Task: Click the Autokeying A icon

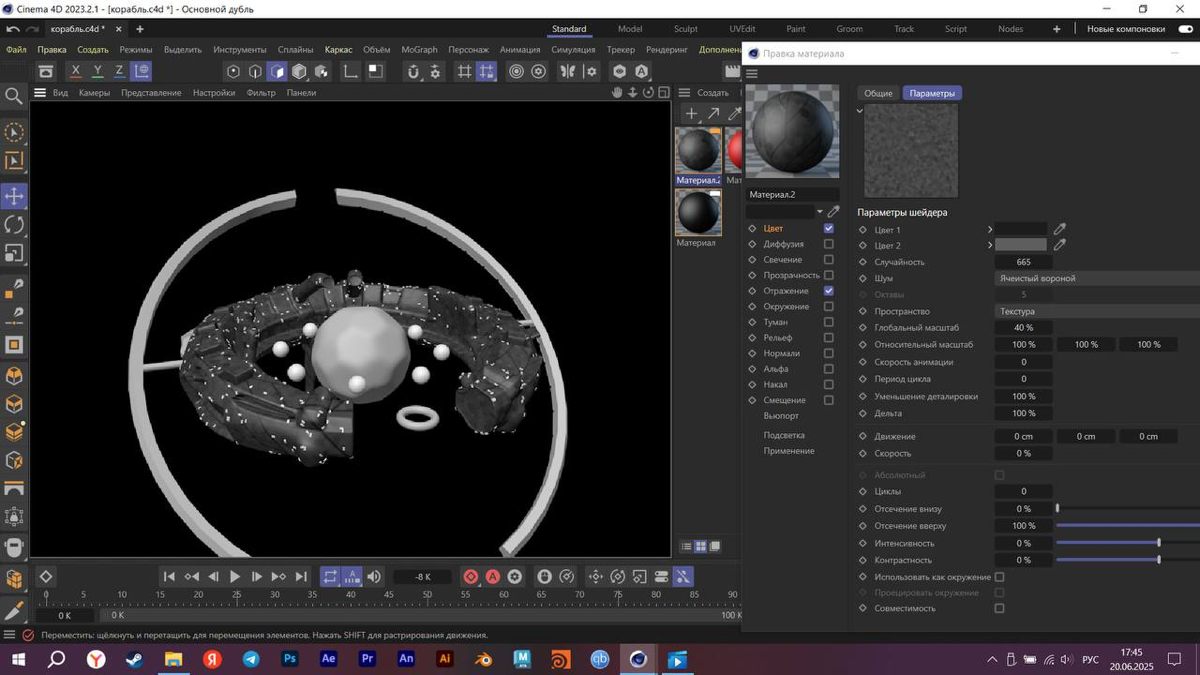Action: click(x=493, y=576)
